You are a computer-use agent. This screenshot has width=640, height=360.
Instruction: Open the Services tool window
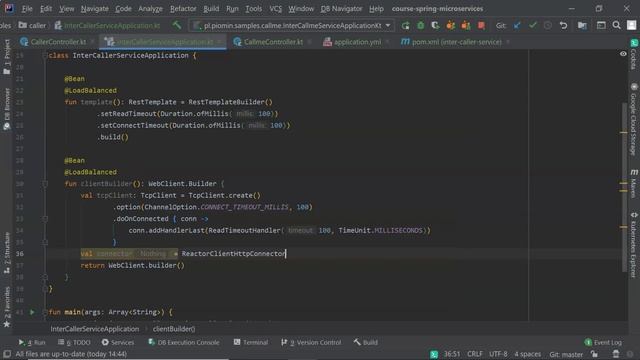coord(118,342)
